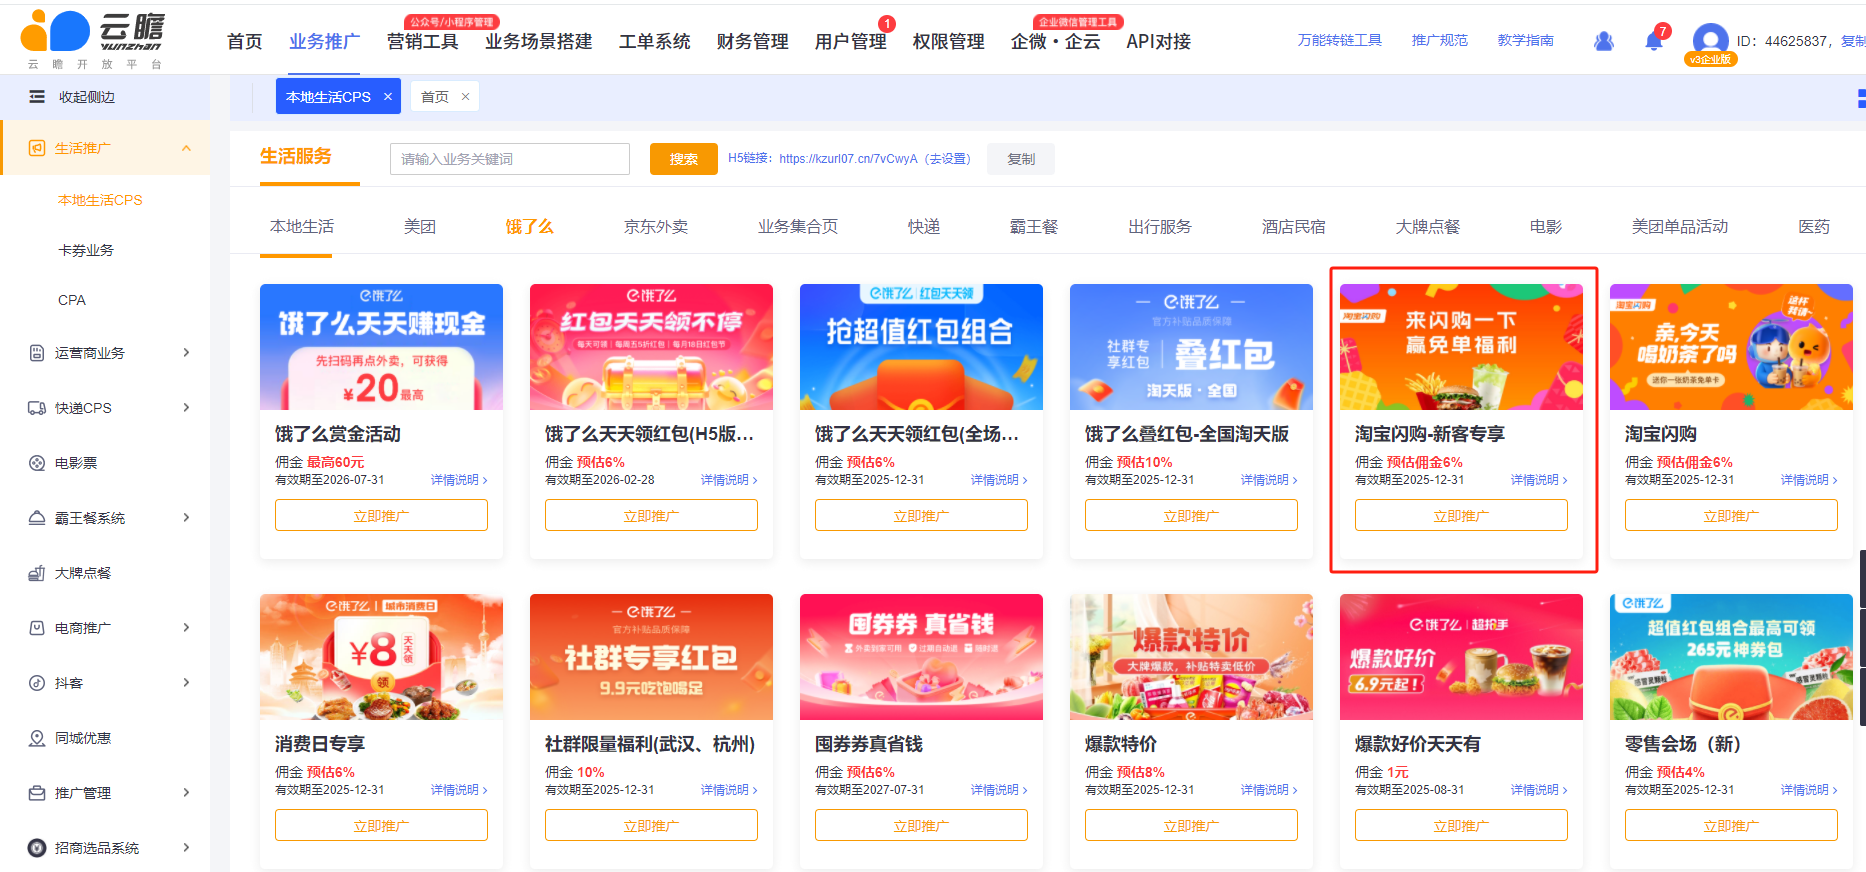1866x872 pixels.
Task: Expand the 快递CPS submenu arrow
Action: pos(186,408)
